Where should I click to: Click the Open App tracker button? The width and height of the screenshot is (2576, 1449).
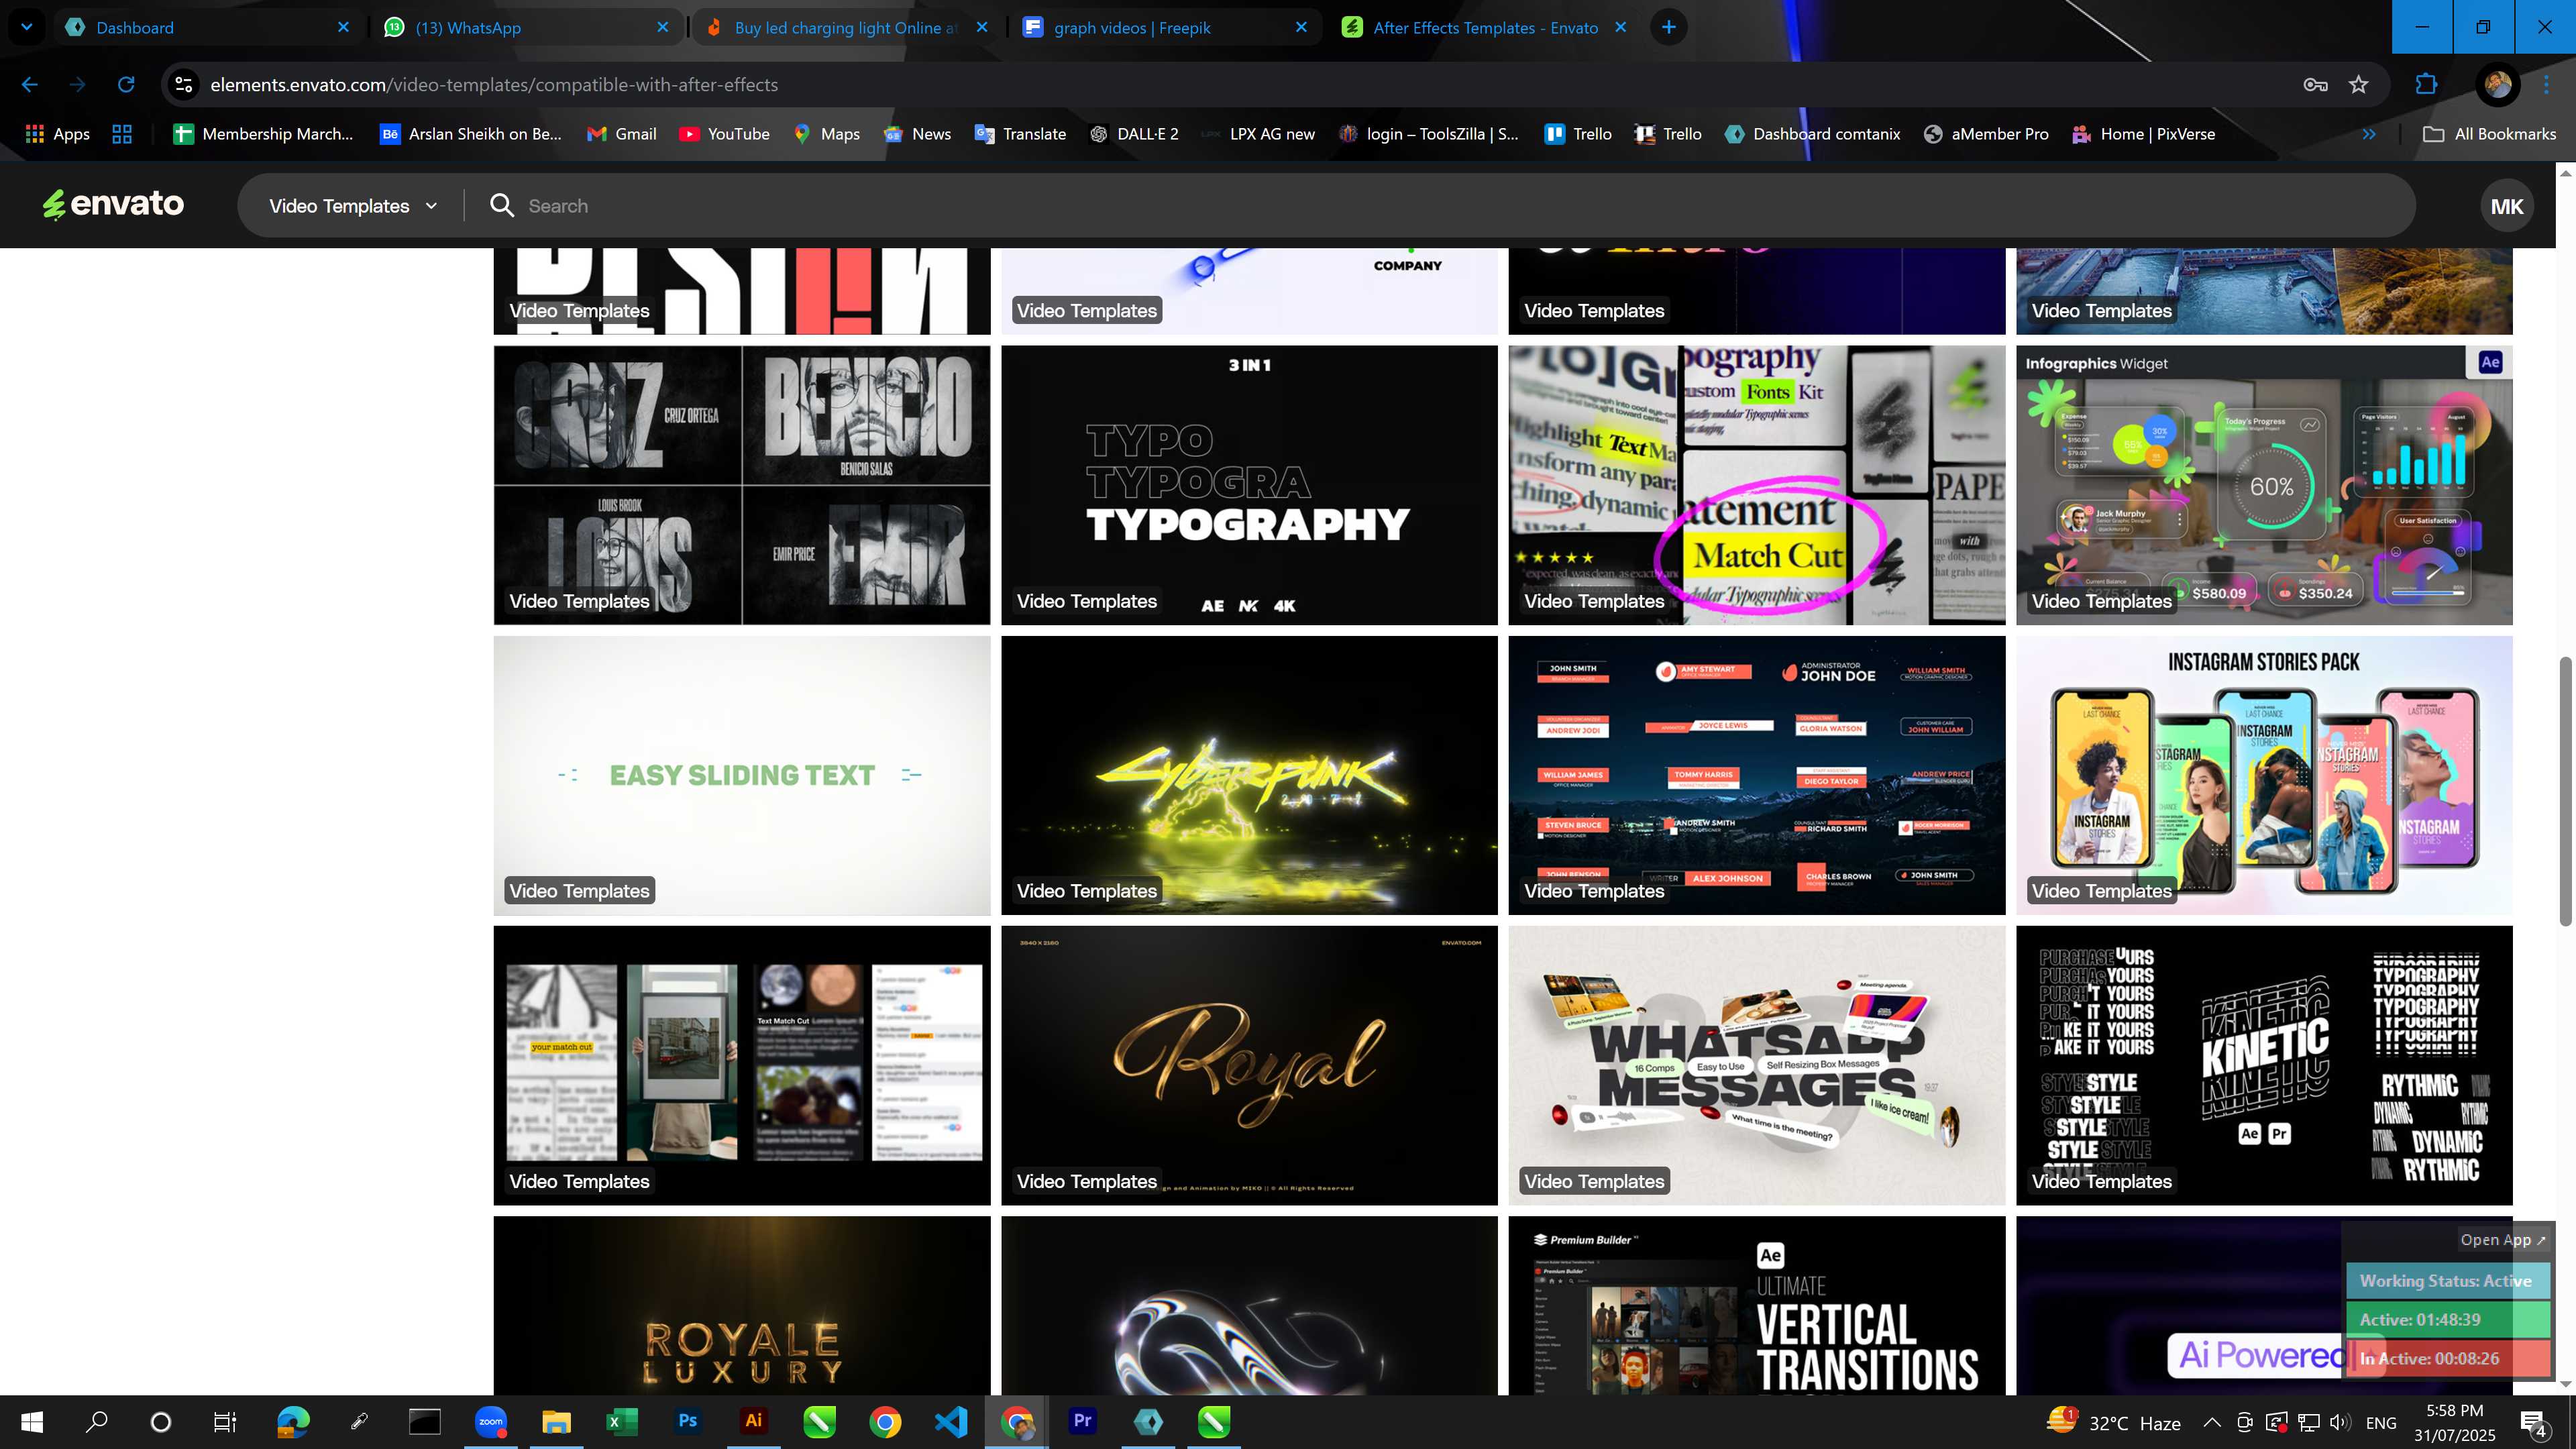(2502, 1240)
